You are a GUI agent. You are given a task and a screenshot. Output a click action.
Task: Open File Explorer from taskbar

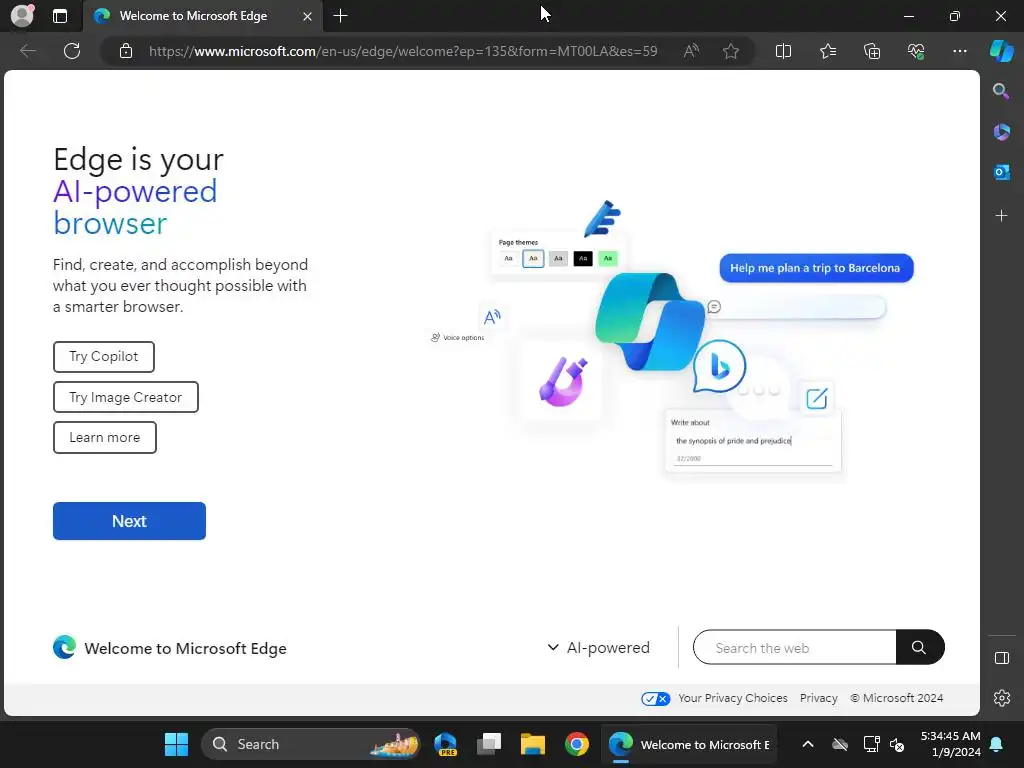(533, 744)
